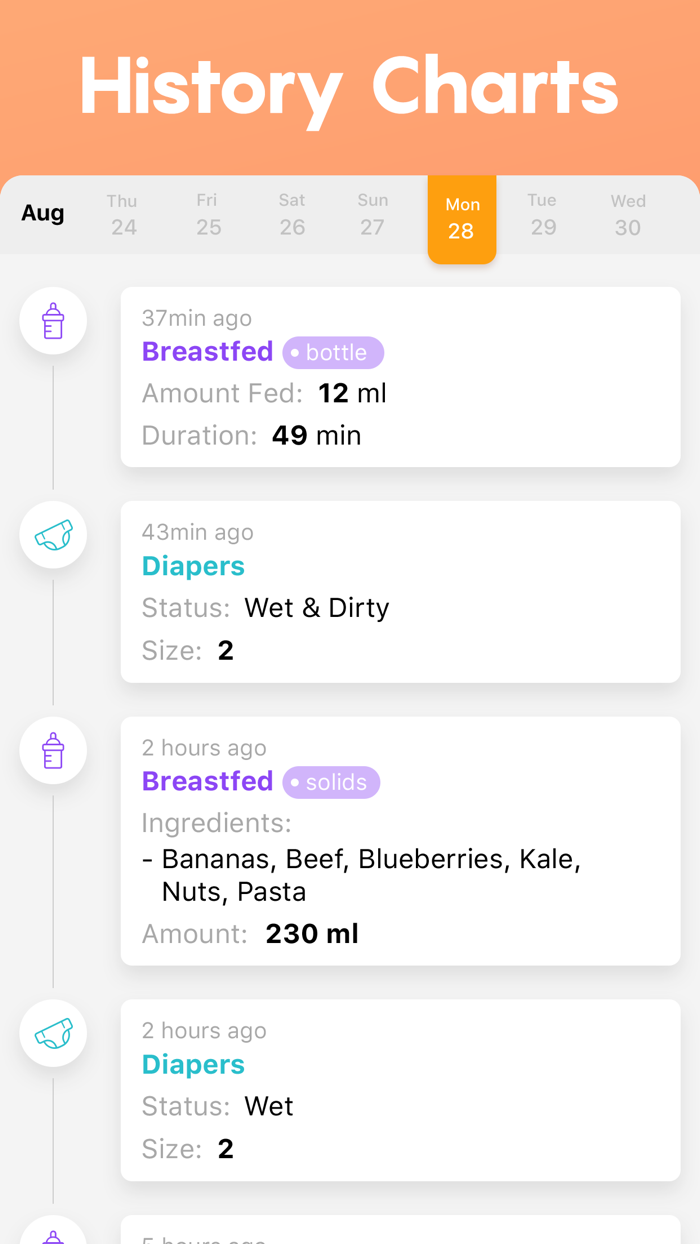Viewport: 700px width, 1244px height.
Task: Select Fri 25 from the date strip
Action: [207, 217]
